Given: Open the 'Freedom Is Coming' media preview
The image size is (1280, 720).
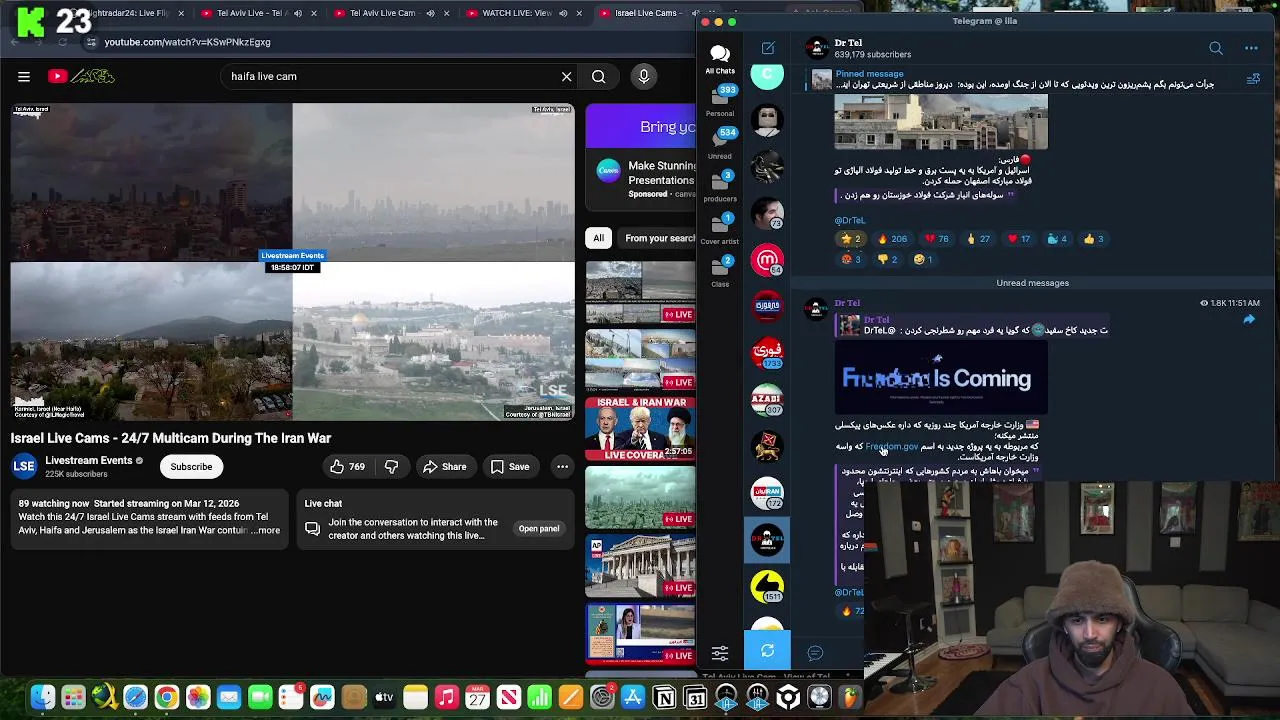Looking at the screenshot, I should [941, 378].
